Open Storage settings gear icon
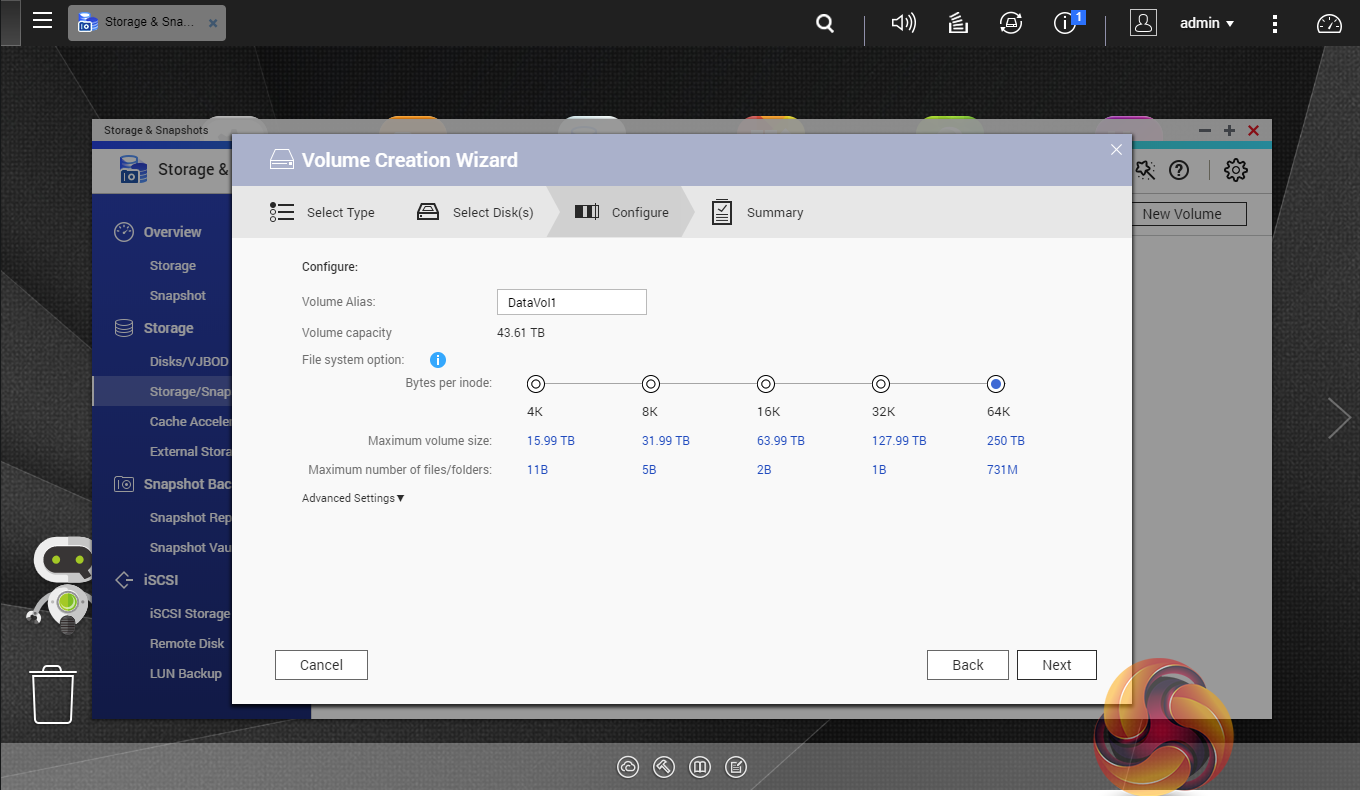This screenshot has height=796, width=1360. (1236, 170)
